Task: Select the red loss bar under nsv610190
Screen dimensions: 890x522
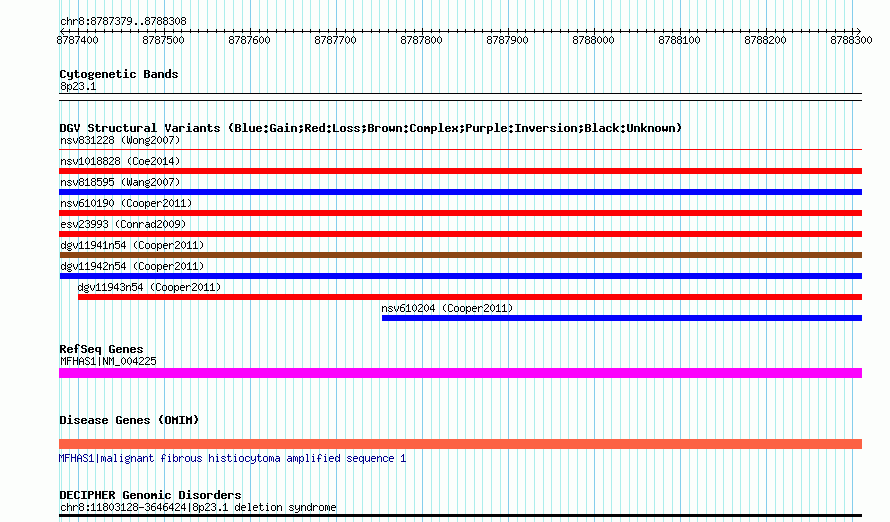Action: click(460, 213)
